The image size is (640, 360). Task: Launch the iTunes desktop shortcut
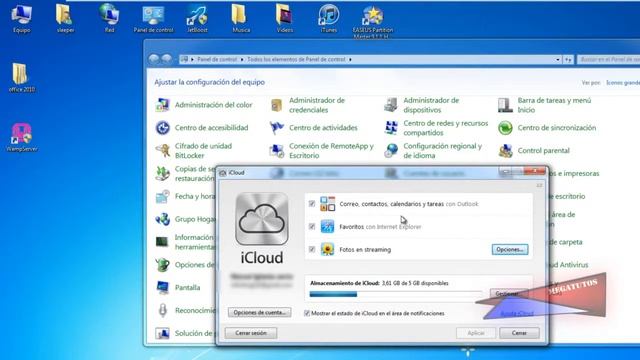329,18
